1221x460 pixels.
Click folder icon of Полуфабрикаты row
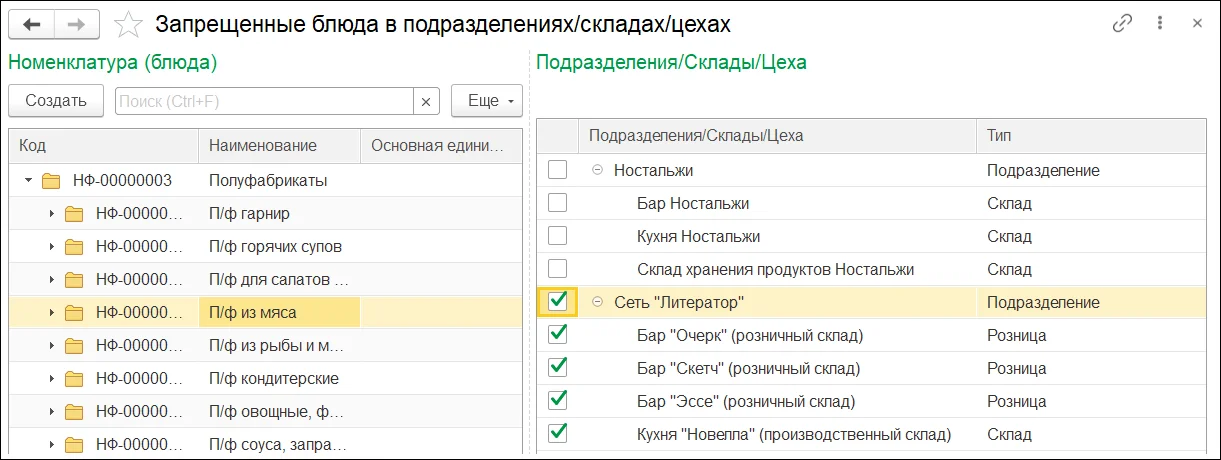pos(51,181)
